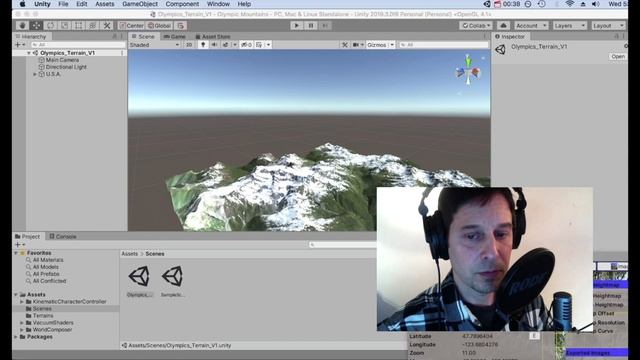Toggle Center pivot mode
640x360 pixels.
point(131,26)
